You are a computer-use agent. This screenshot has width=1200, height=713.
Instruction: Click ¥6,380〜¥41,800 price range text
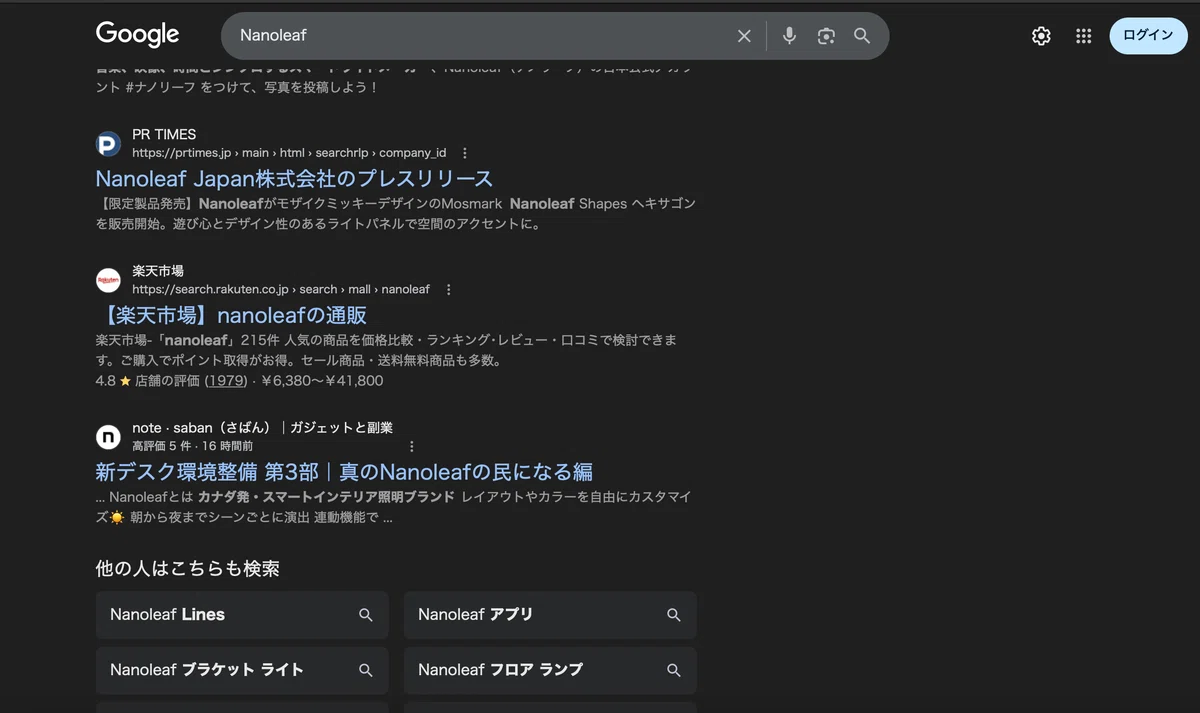point(322,381)
